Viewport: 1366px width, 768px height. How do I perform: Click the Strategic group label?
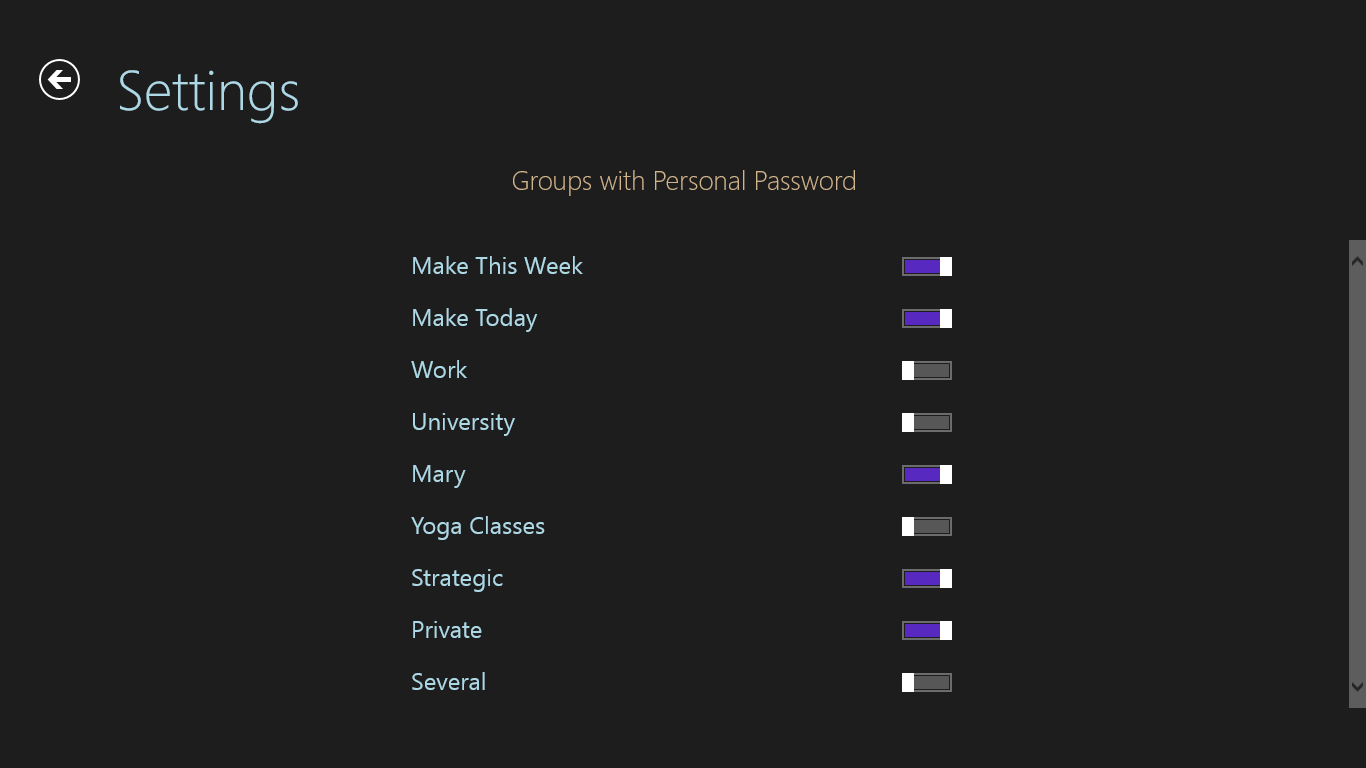pos(457,578)
